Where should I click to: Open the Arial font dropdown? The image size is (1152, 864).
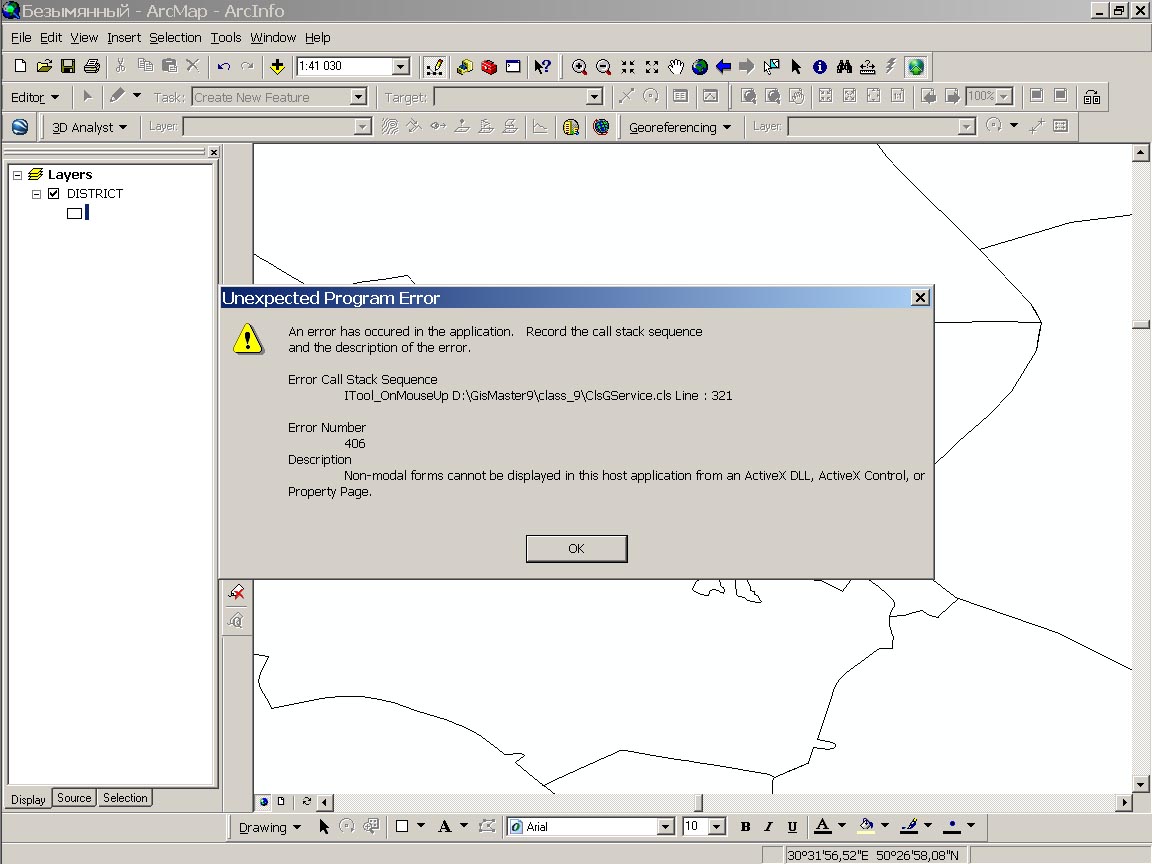[666, 827]
